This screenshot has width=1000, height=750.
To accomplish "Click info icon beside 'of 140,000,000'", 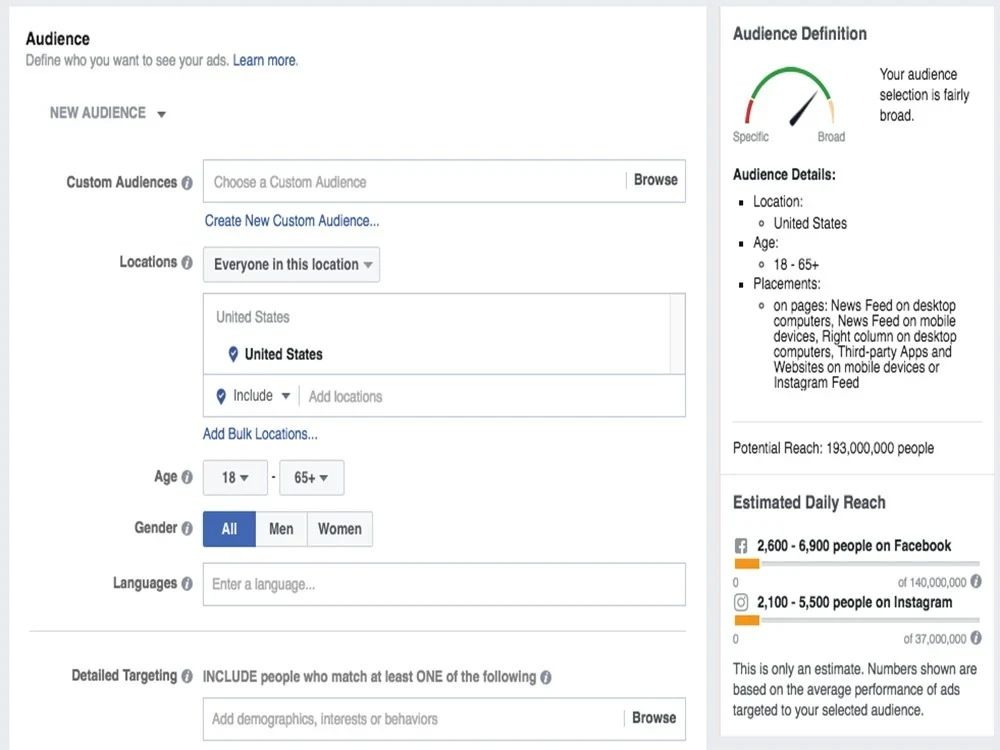I will coord(976,581).
